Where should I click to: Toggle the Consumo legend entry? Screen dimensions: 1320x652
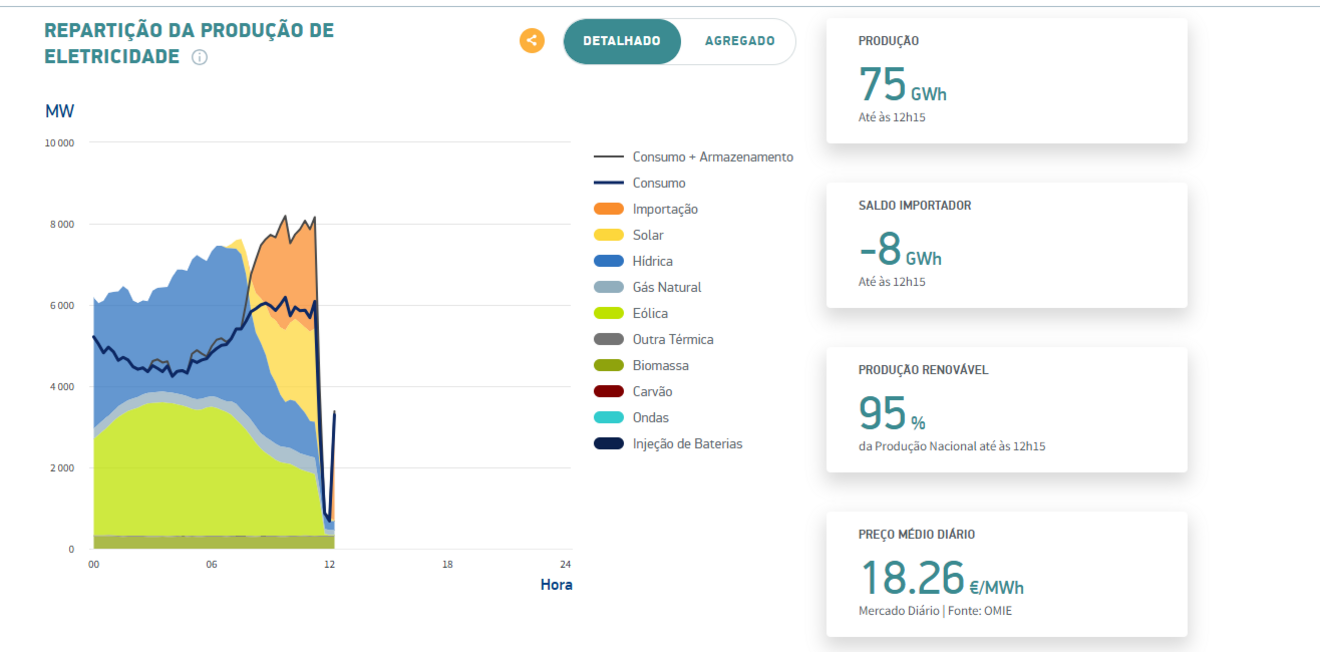click(658, 183)
